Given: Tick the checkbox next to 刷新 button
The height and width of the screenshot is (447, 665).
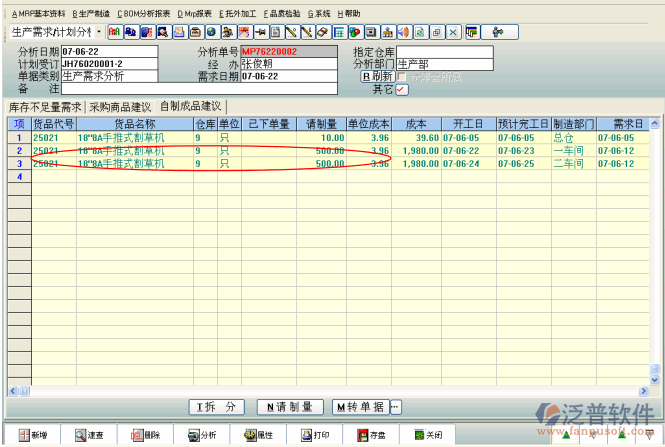Looking at the screenshot, I should 401,76.
